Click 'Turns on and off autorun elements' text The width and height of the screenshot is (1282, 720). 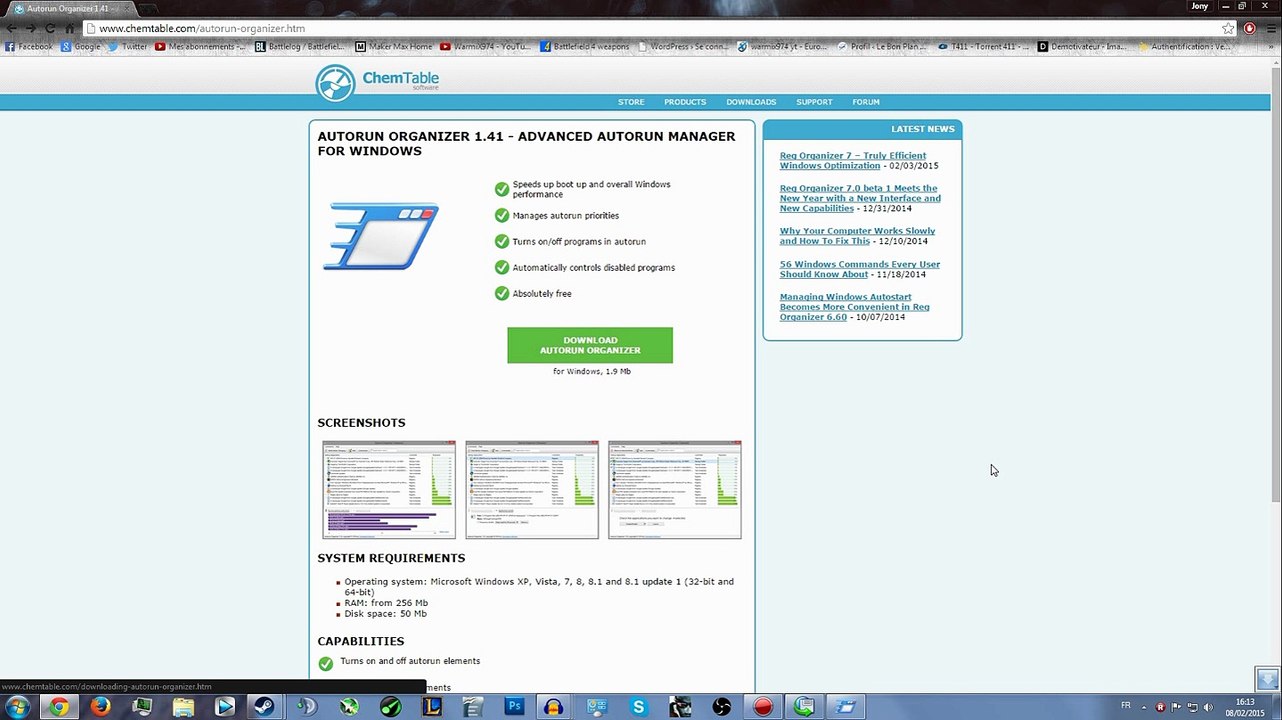click(410, 661)
